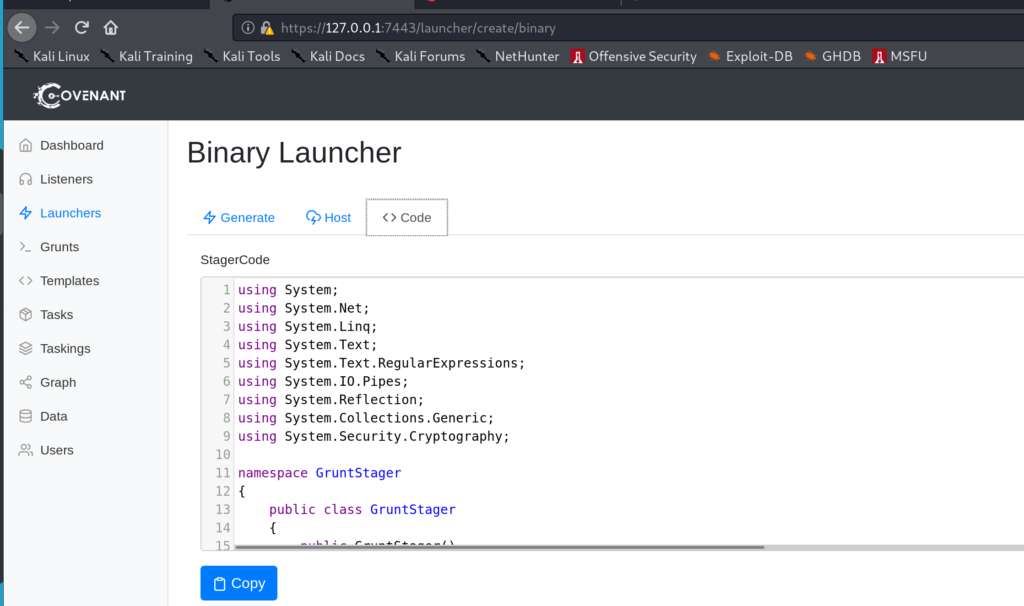Click the Grunts terminal prompt icon
The image size is (1024, 606).
point(25,247)
